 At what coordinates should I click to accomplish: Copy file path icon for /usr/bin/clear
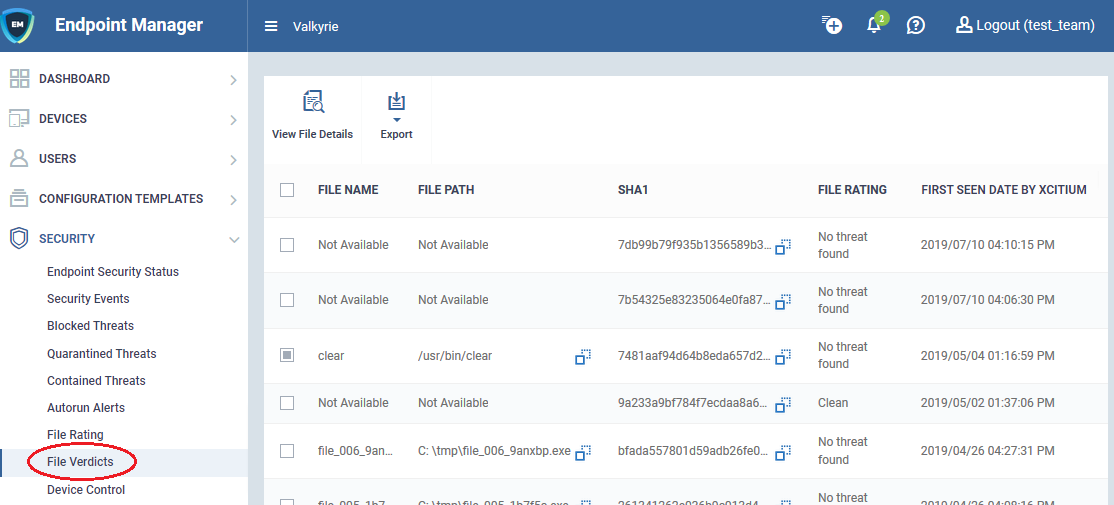(583, 357)
